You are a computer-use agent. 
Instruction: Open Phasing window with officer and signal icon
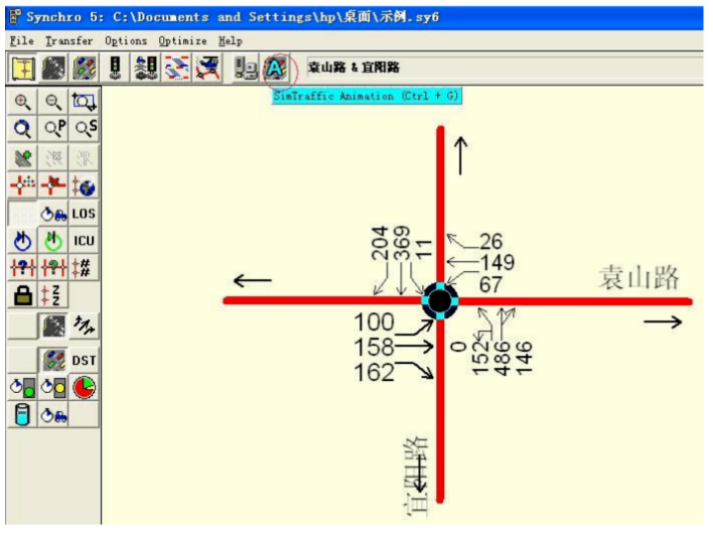point(146,69)
